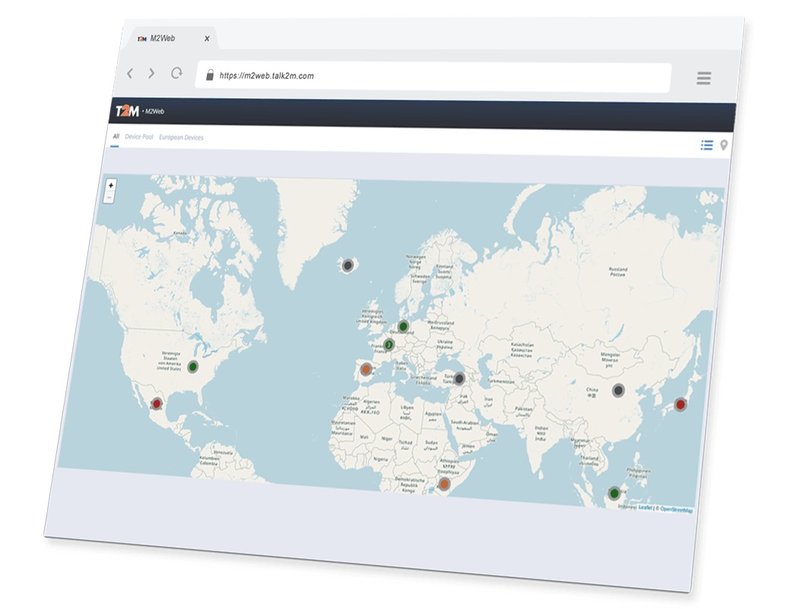Viewport: 802px width, 609px height.
Task: Go back with the browser back arrow
Action: point(130,73)
